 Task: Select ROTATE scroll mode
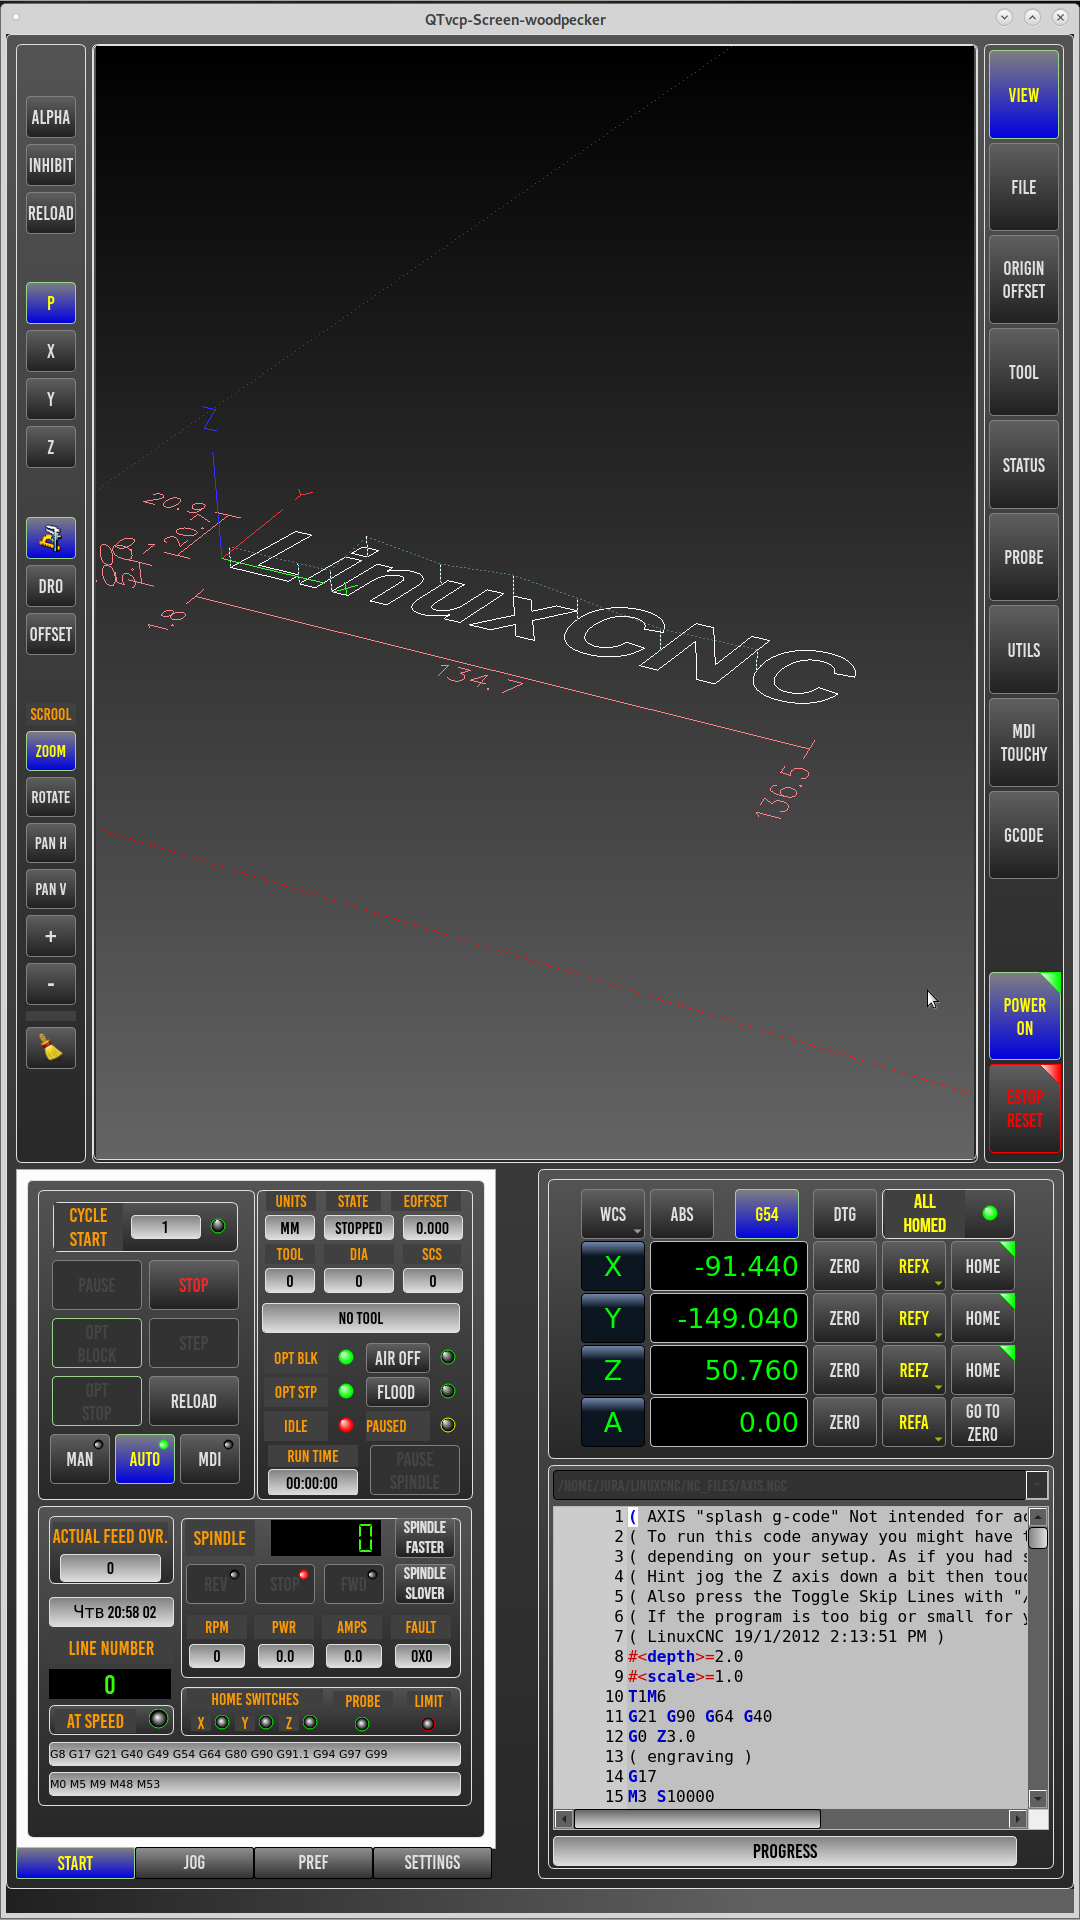point(51,797)
